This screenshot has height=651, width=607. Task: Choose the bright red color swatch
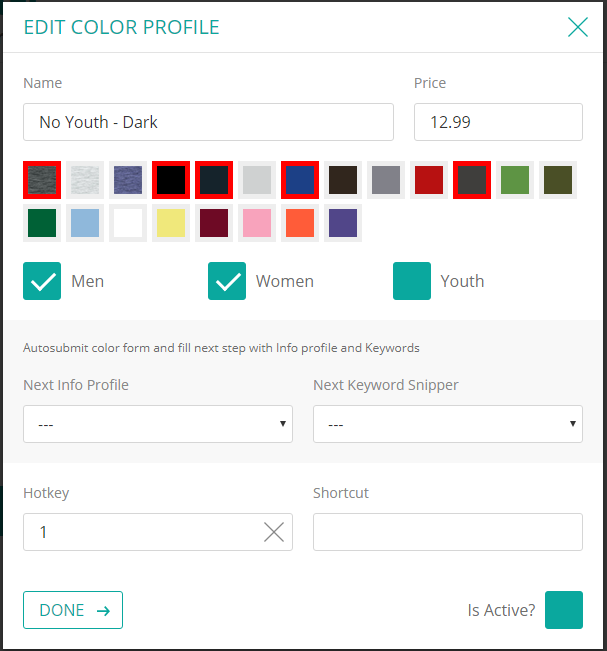[429, 180]
